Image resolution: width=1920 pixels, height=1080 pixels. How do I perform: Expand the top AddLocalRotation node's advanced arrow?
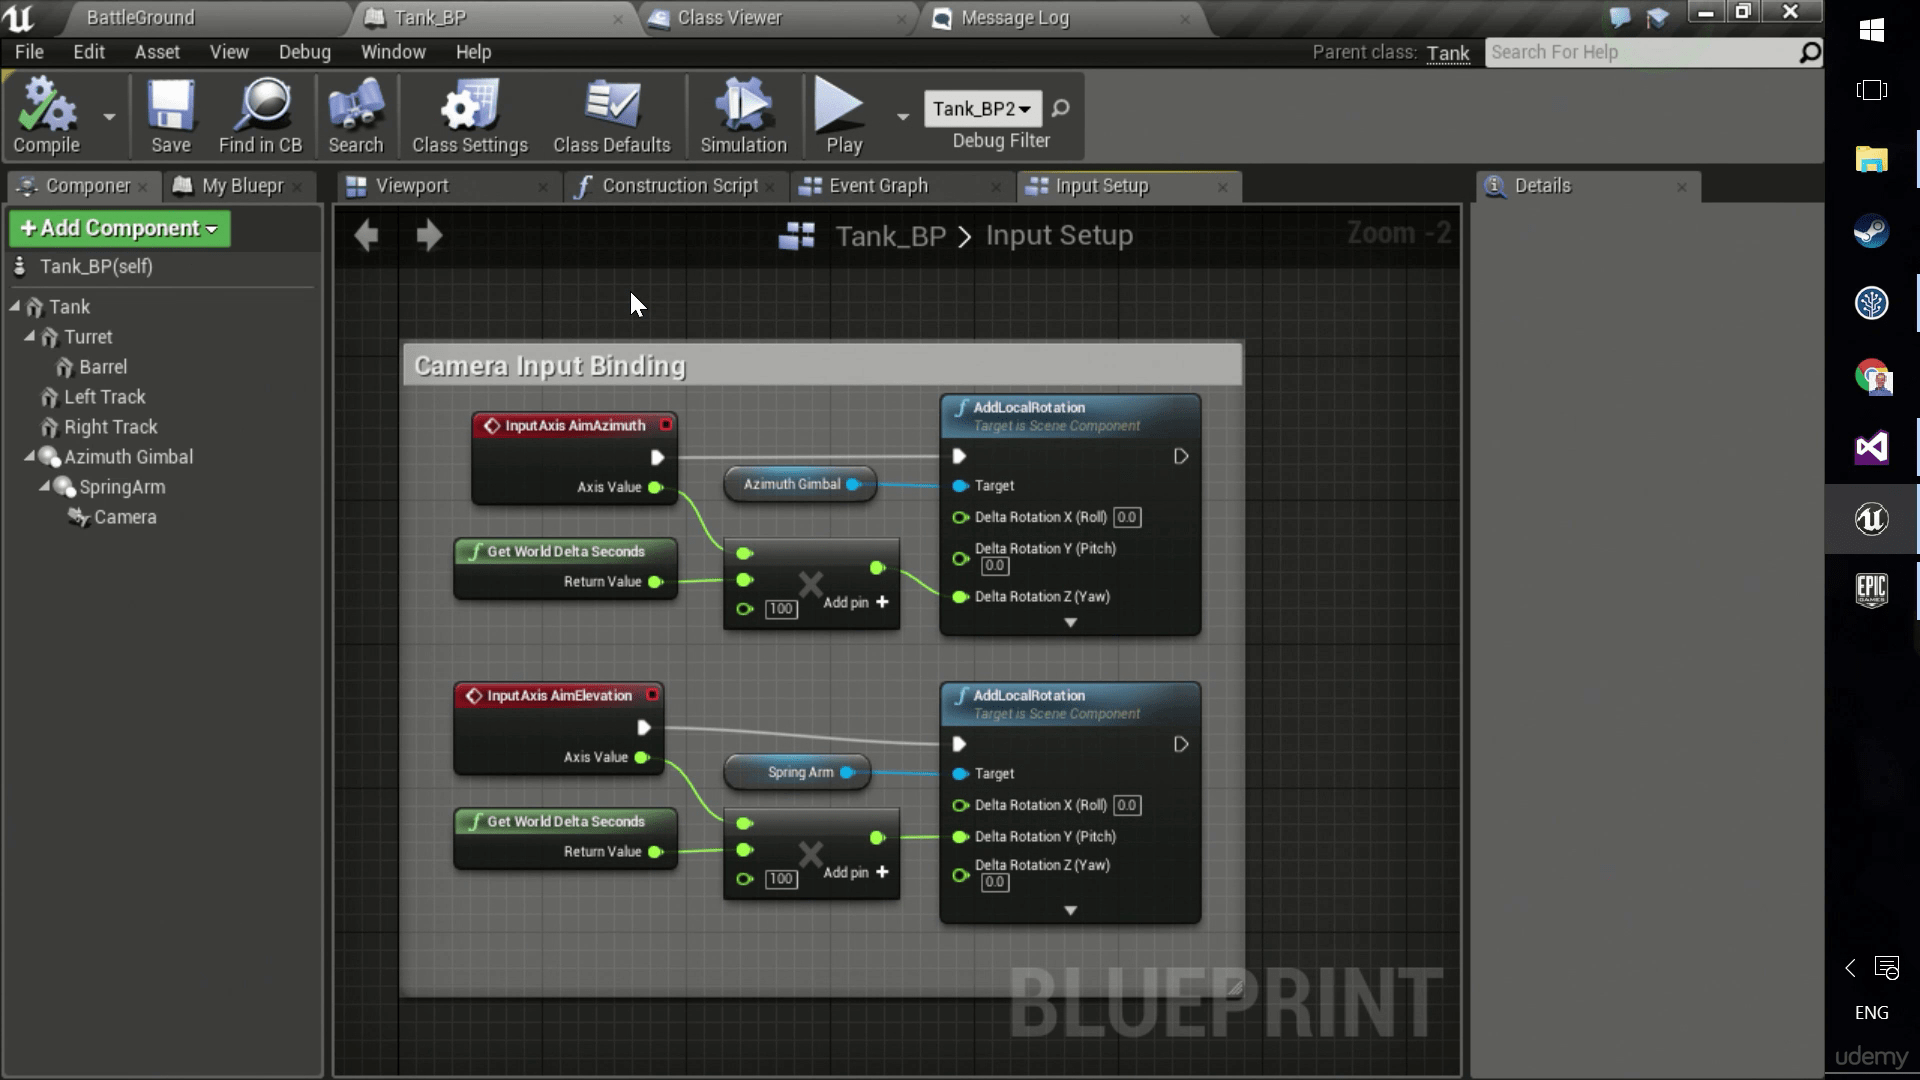[x=1070, y=623]
